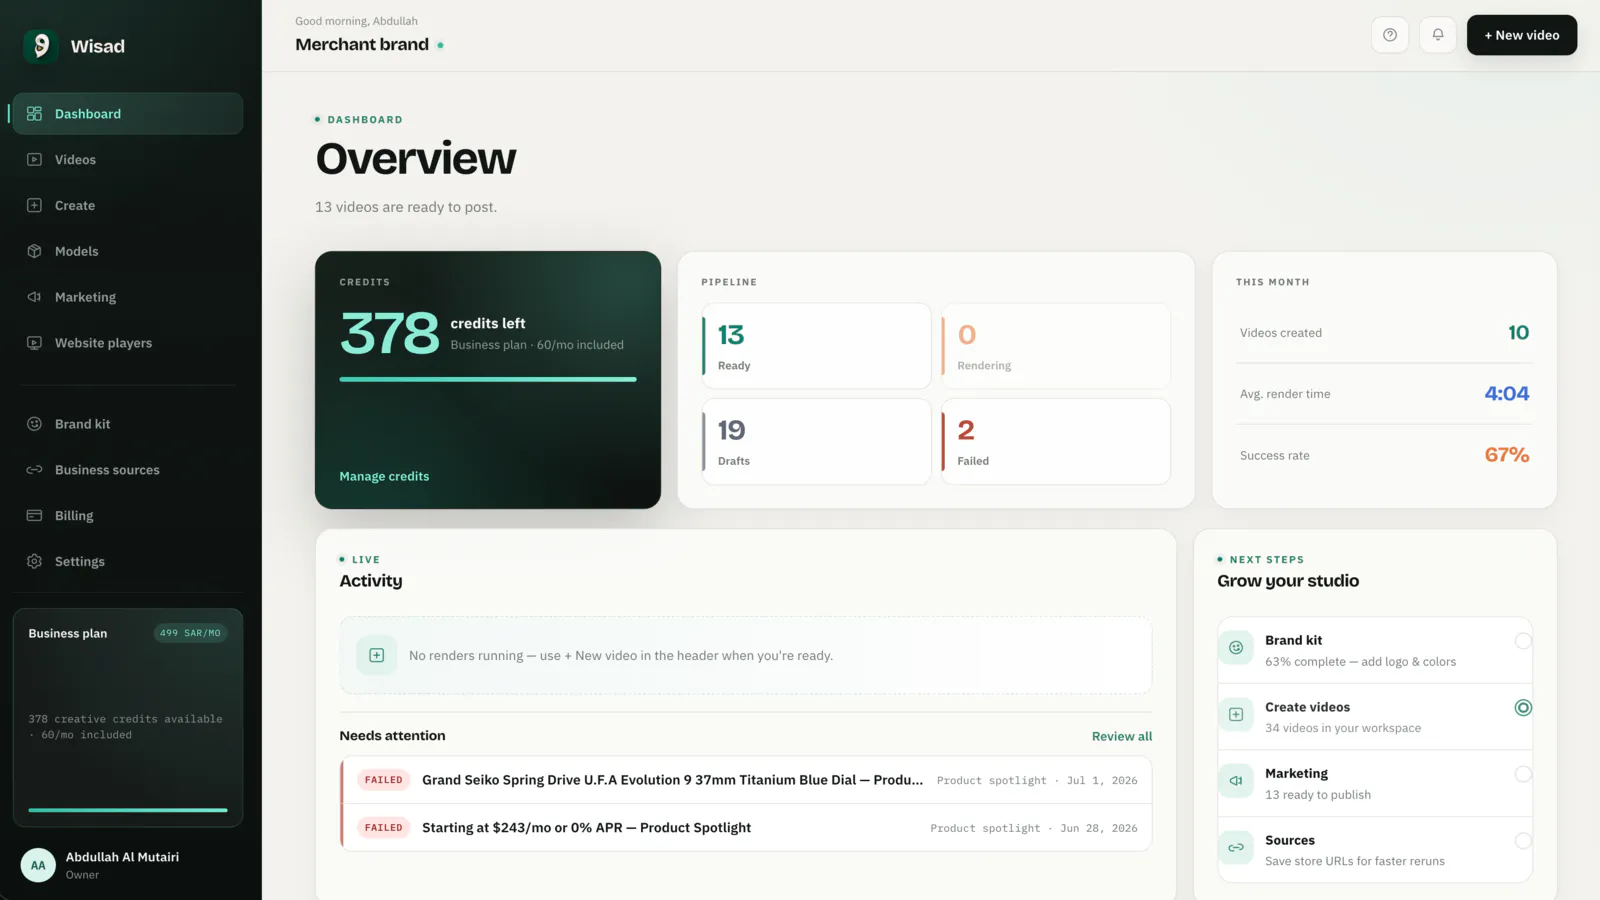The image size is (1600, 900).
Task: Click 'Good morning, Abdullah' greeting
Action: 356,21
